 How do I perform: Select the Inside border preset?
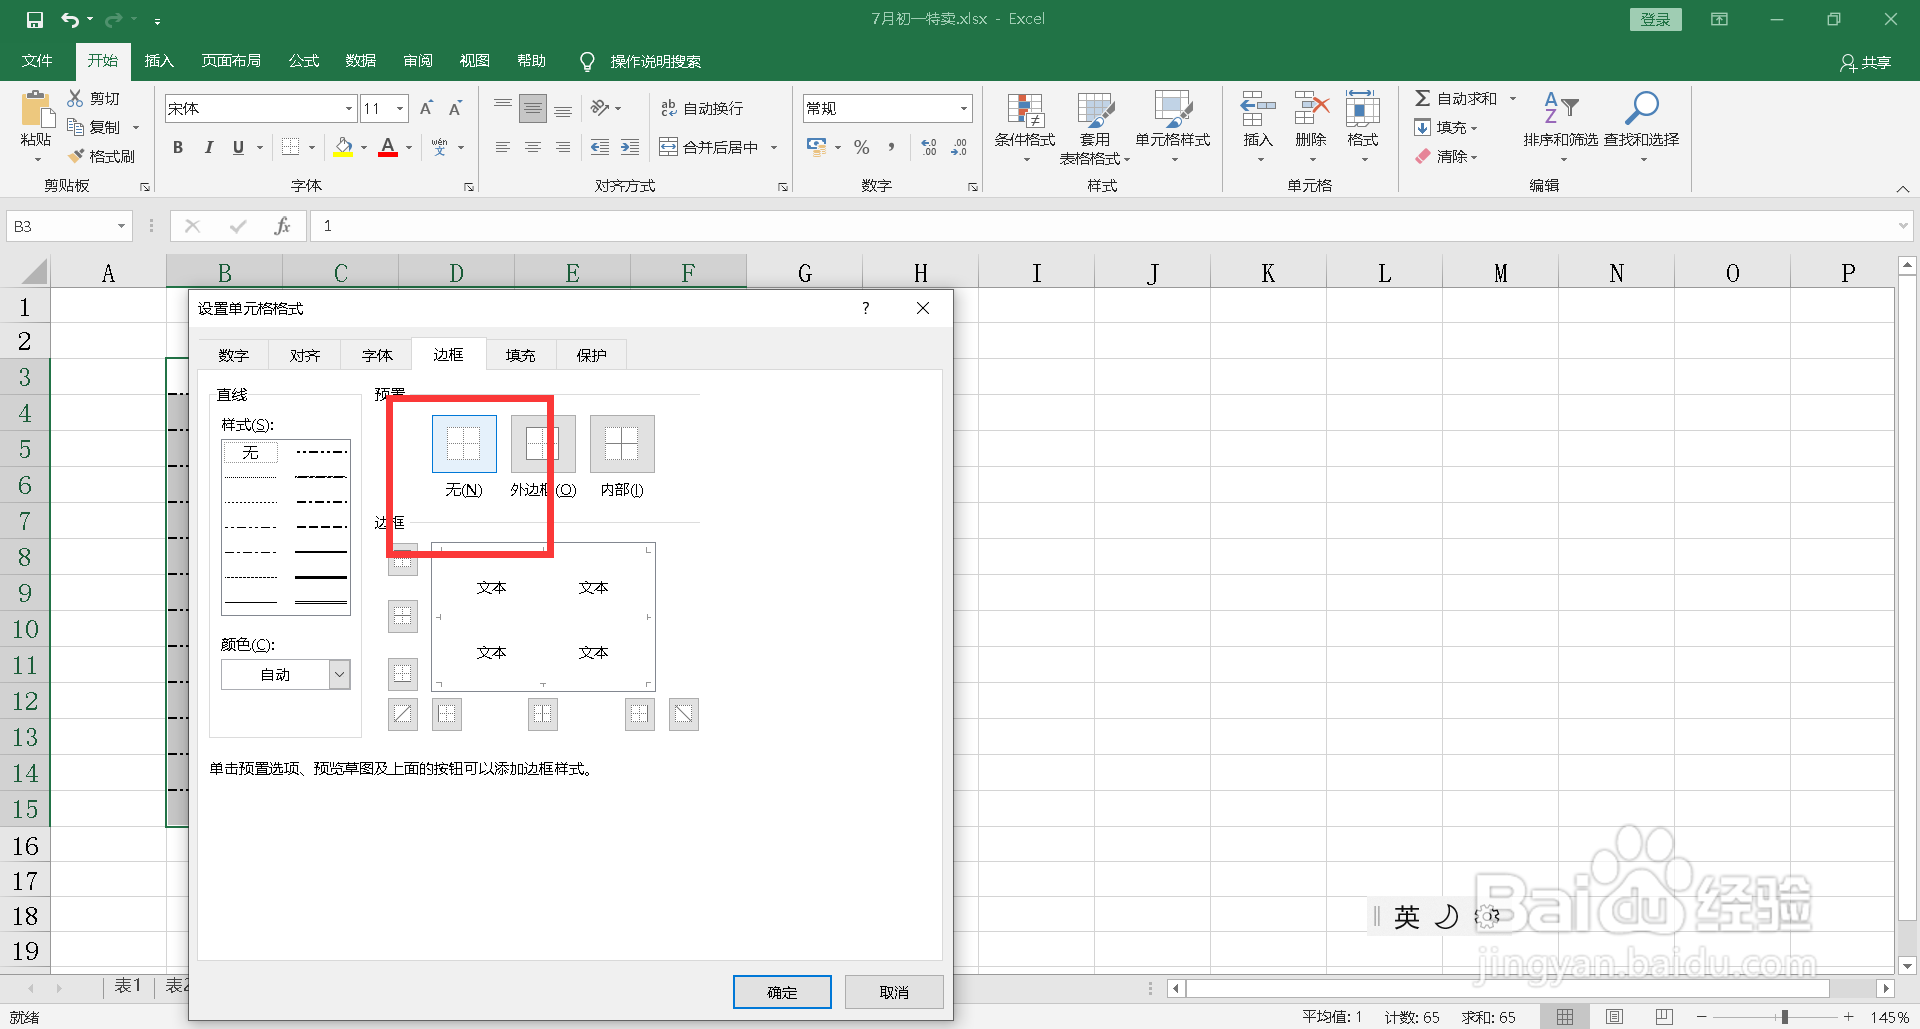(x=622, y=444)
